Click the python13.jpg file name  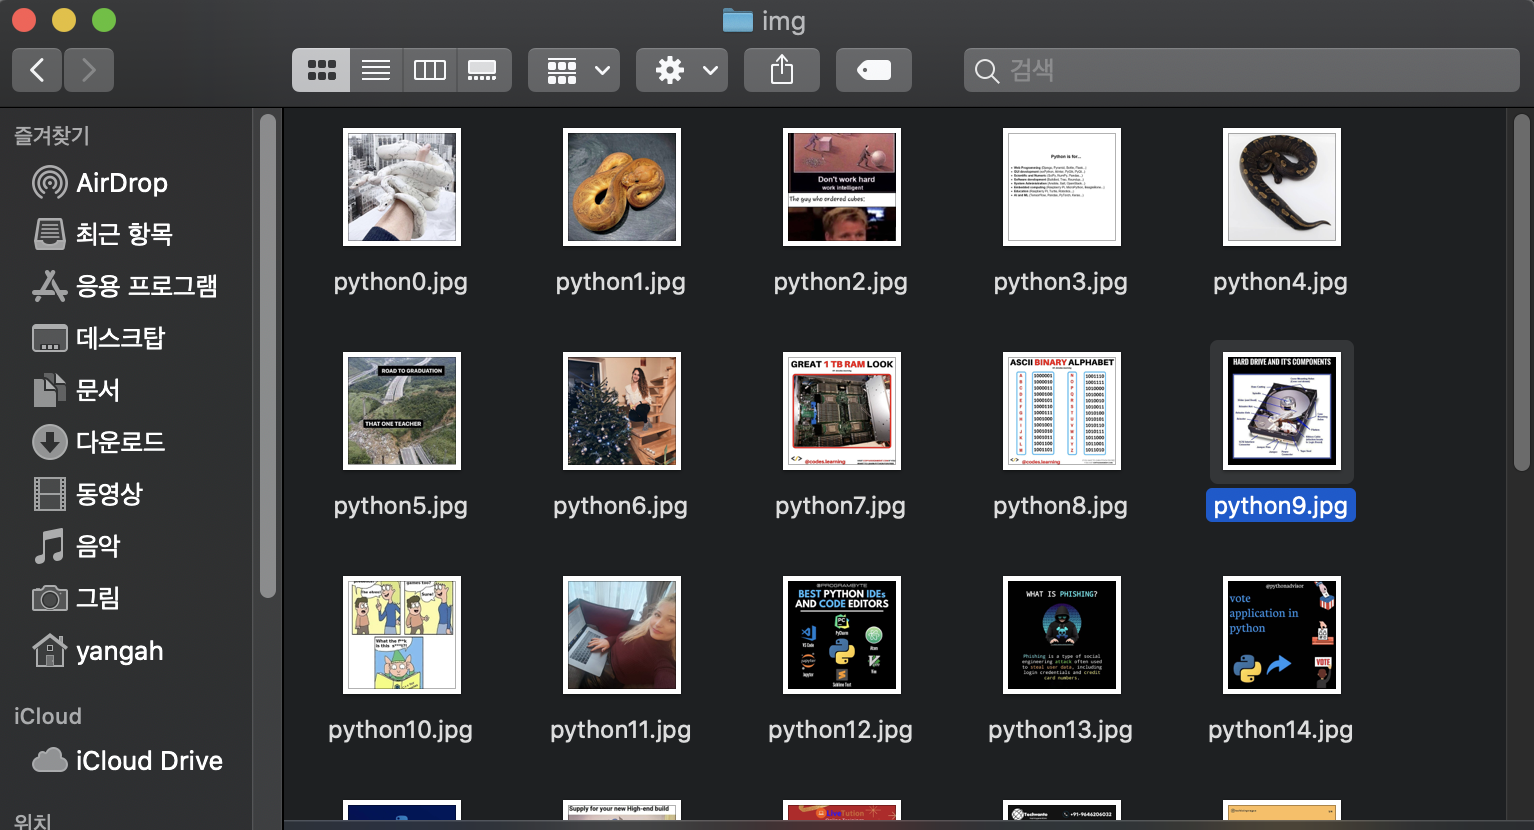point(1061,730)
